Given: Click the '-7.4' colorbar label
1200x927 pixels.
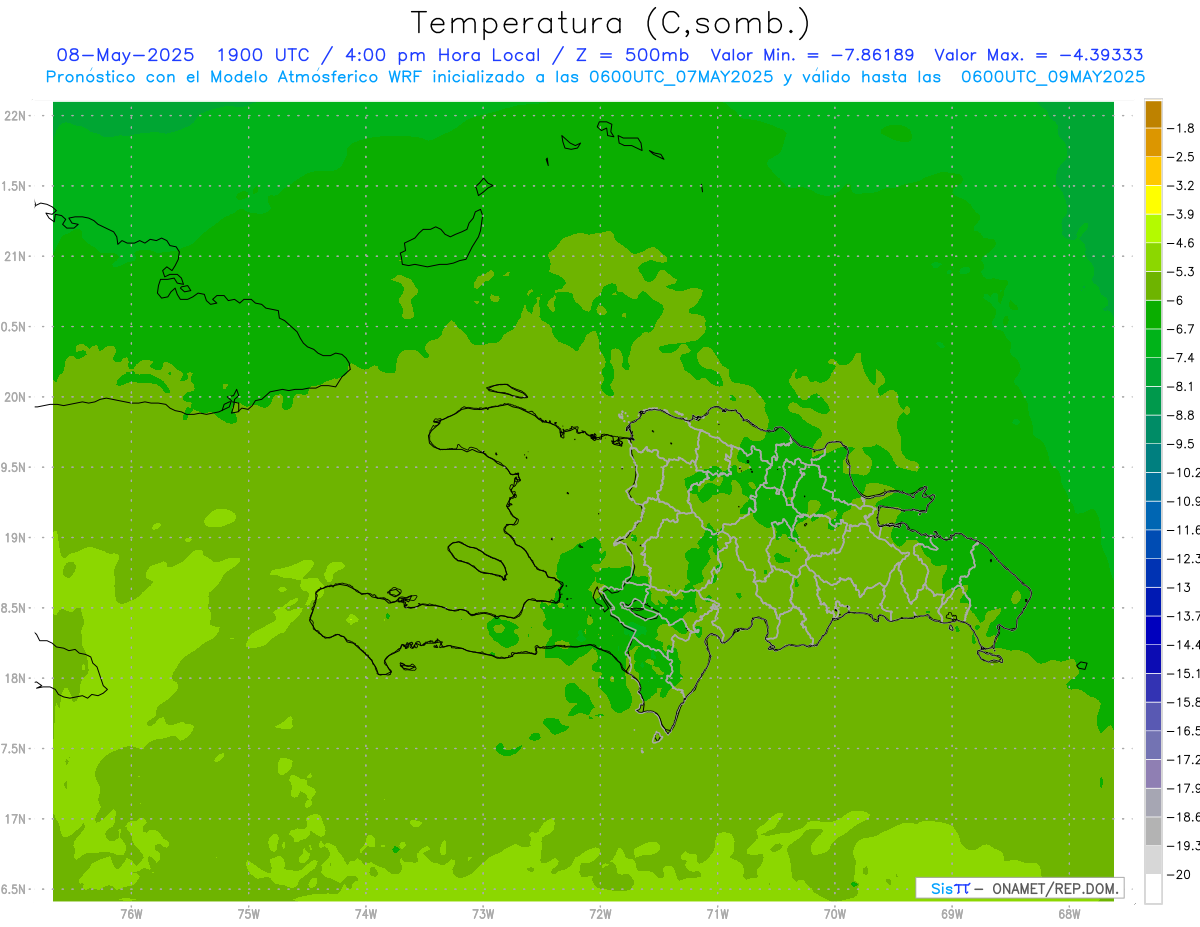Looking at the screenshot, I should (x=1181, y=357).
